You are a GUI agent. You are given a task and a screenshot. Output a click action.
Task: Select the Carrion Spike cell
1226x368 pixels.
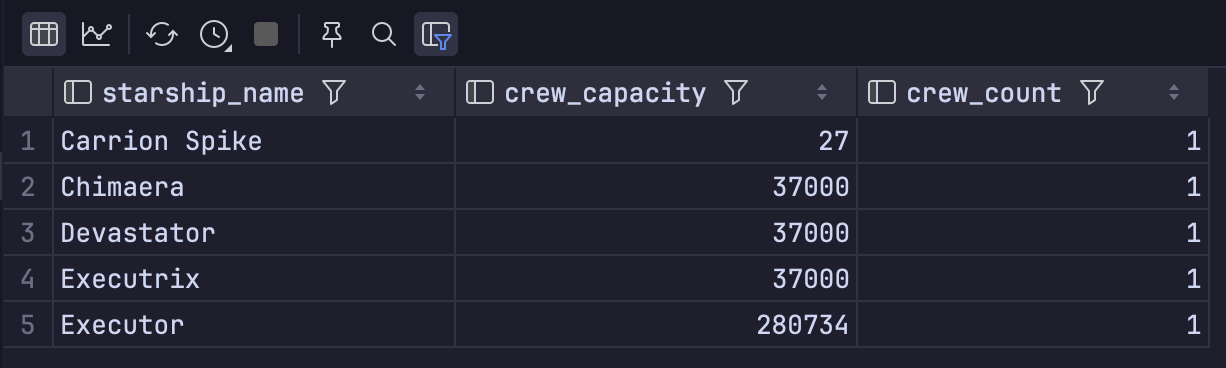tap(254, 141)
